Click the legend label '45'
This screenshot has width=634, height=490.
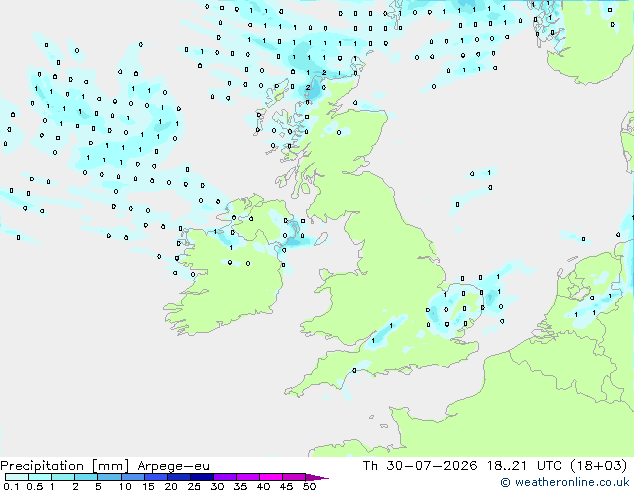click(286, 486)
